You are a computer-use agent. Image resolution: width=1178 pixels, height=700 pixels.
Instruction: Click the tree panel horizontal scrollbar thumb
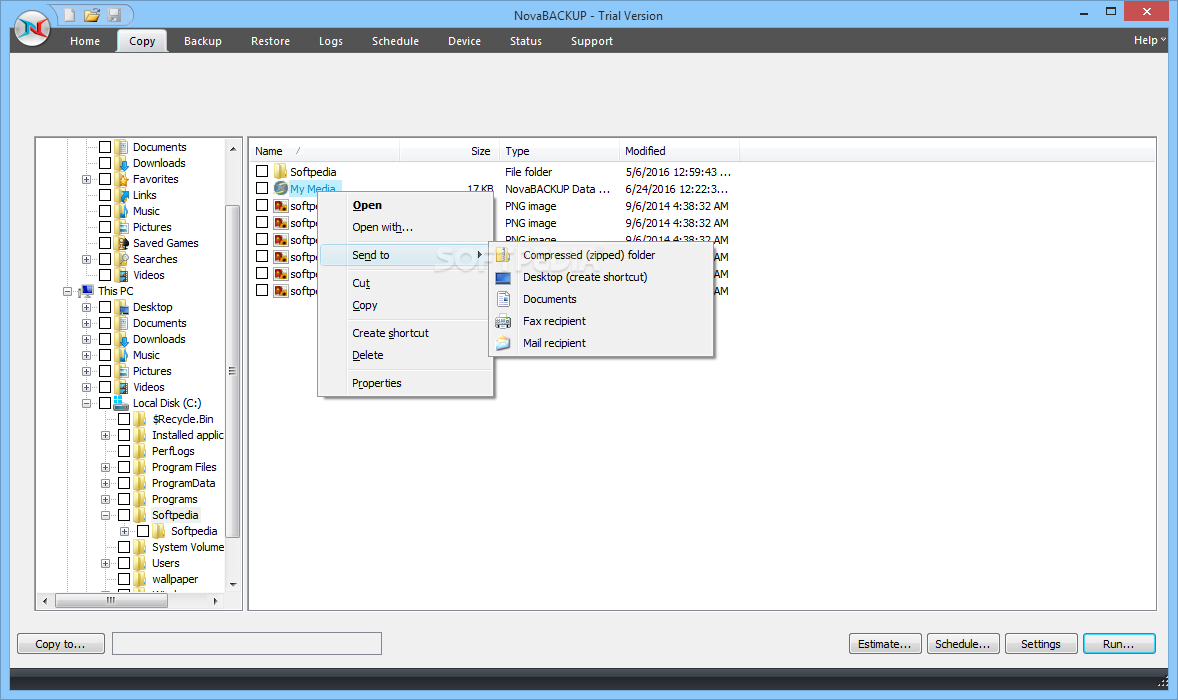(x=111, y=601)
